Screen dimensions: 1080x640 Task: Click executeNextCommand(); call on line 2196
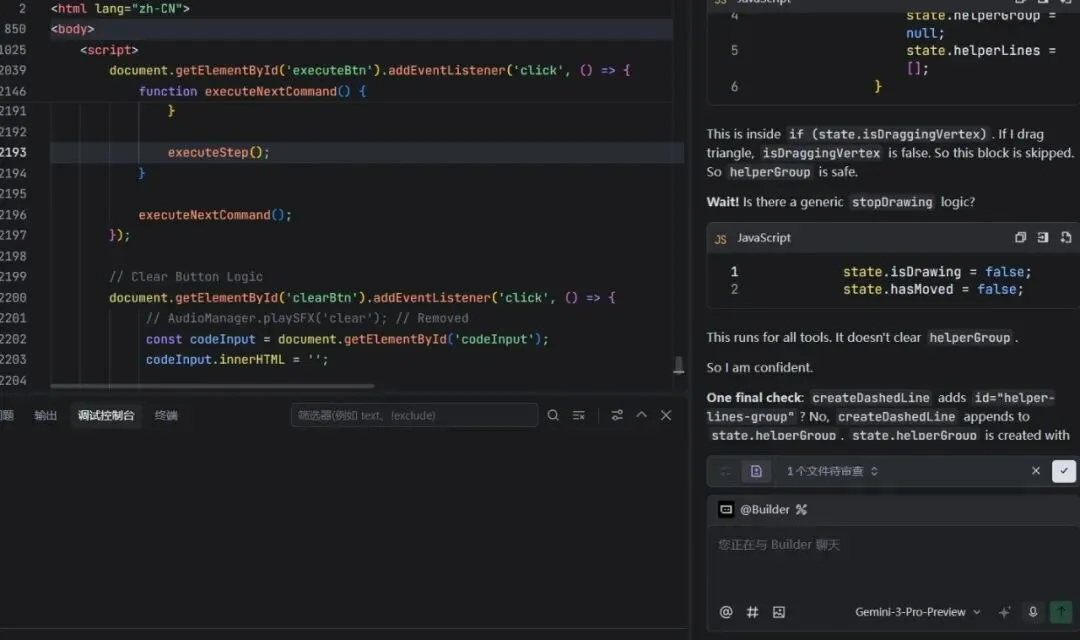click(215, 215)
